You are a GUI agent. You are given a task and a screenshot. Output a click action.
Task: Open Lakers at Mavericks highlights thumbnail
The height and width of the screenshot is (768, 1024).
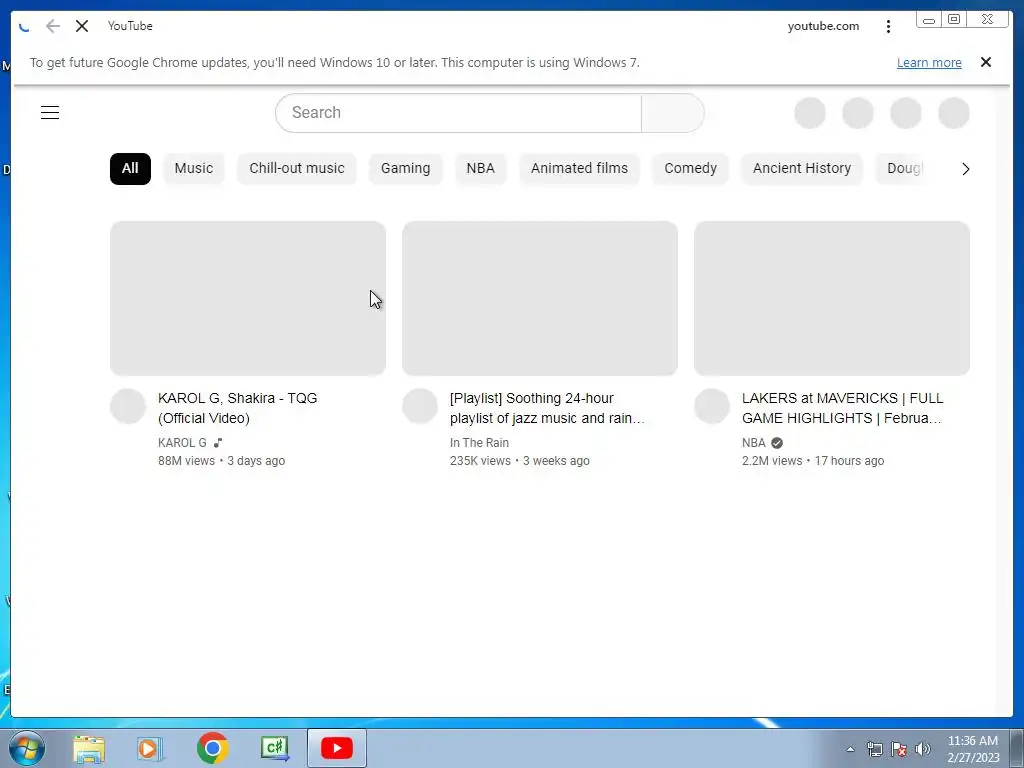(x=831, y=298)
